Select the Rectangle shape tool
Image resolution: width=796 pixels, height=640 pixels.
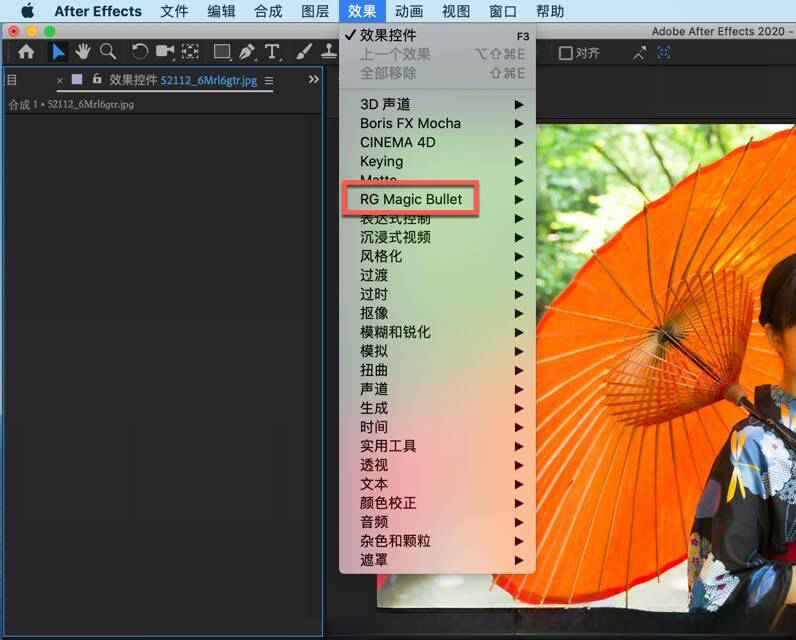[222, 52]
